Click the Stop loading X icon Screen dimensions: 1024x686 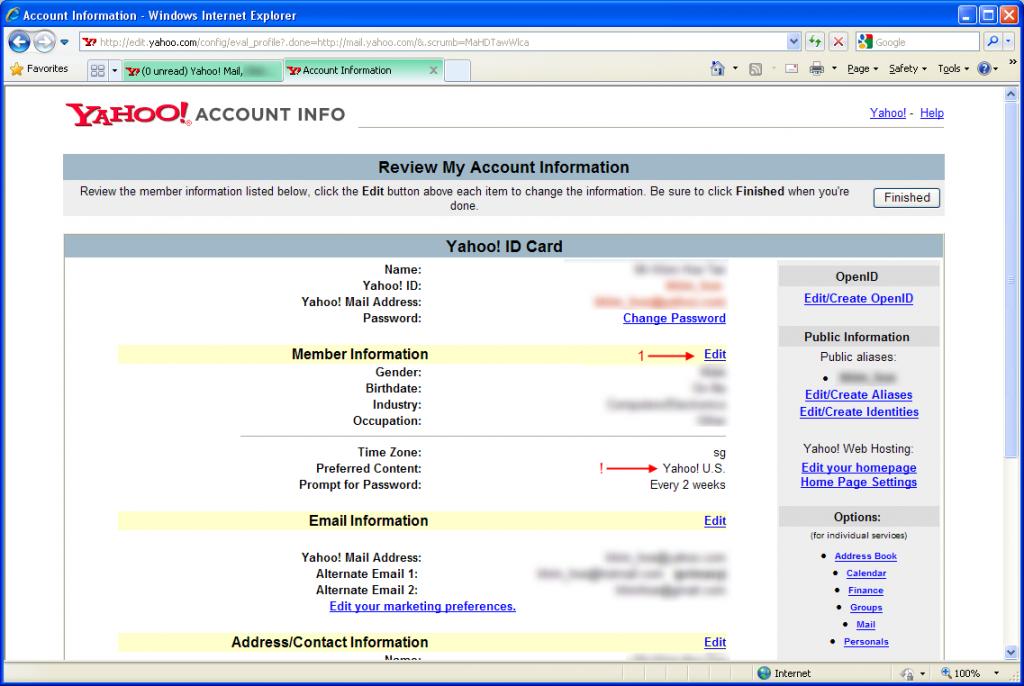click(838, 42)
